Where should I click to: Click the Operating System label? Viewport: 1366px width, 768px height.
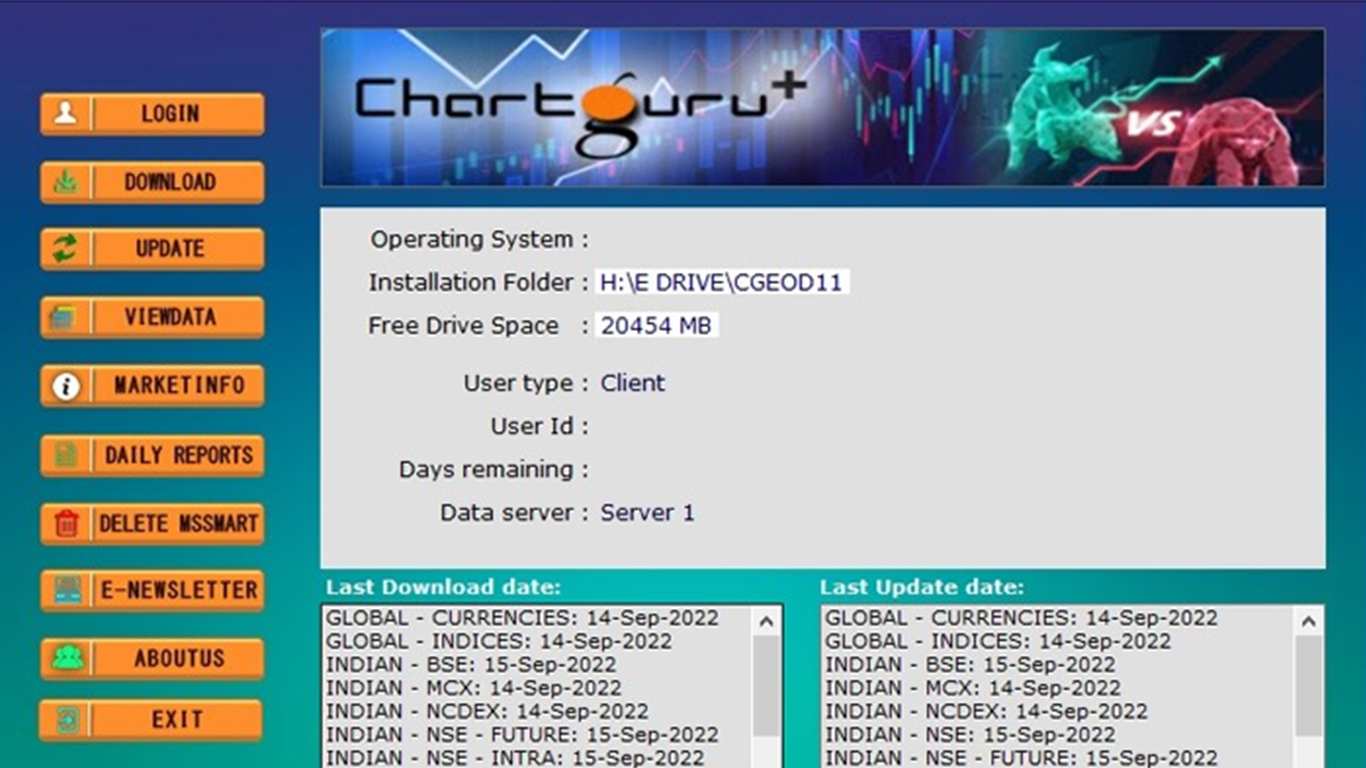(x=480, y=240)
